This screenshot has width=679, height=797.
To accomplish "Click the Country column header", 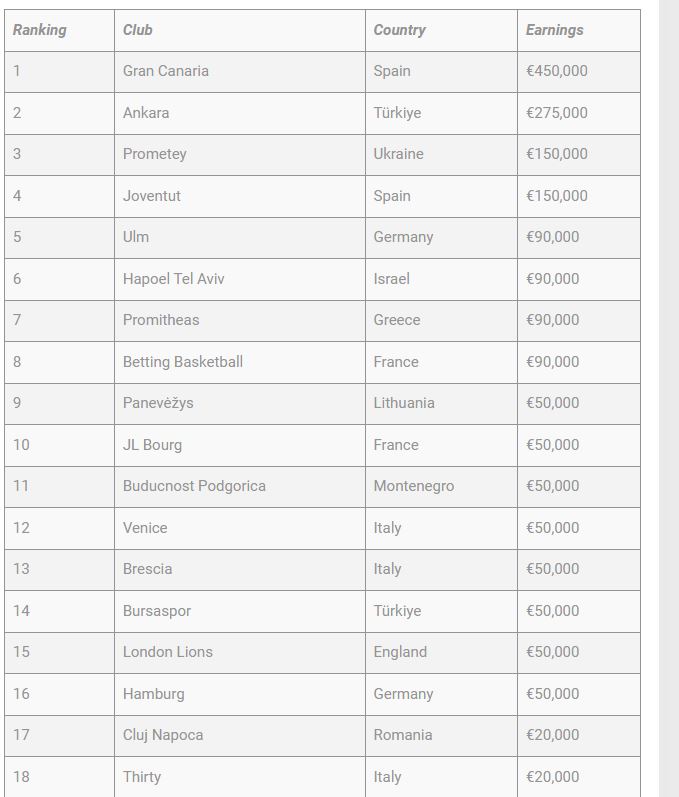I will 399,30.
